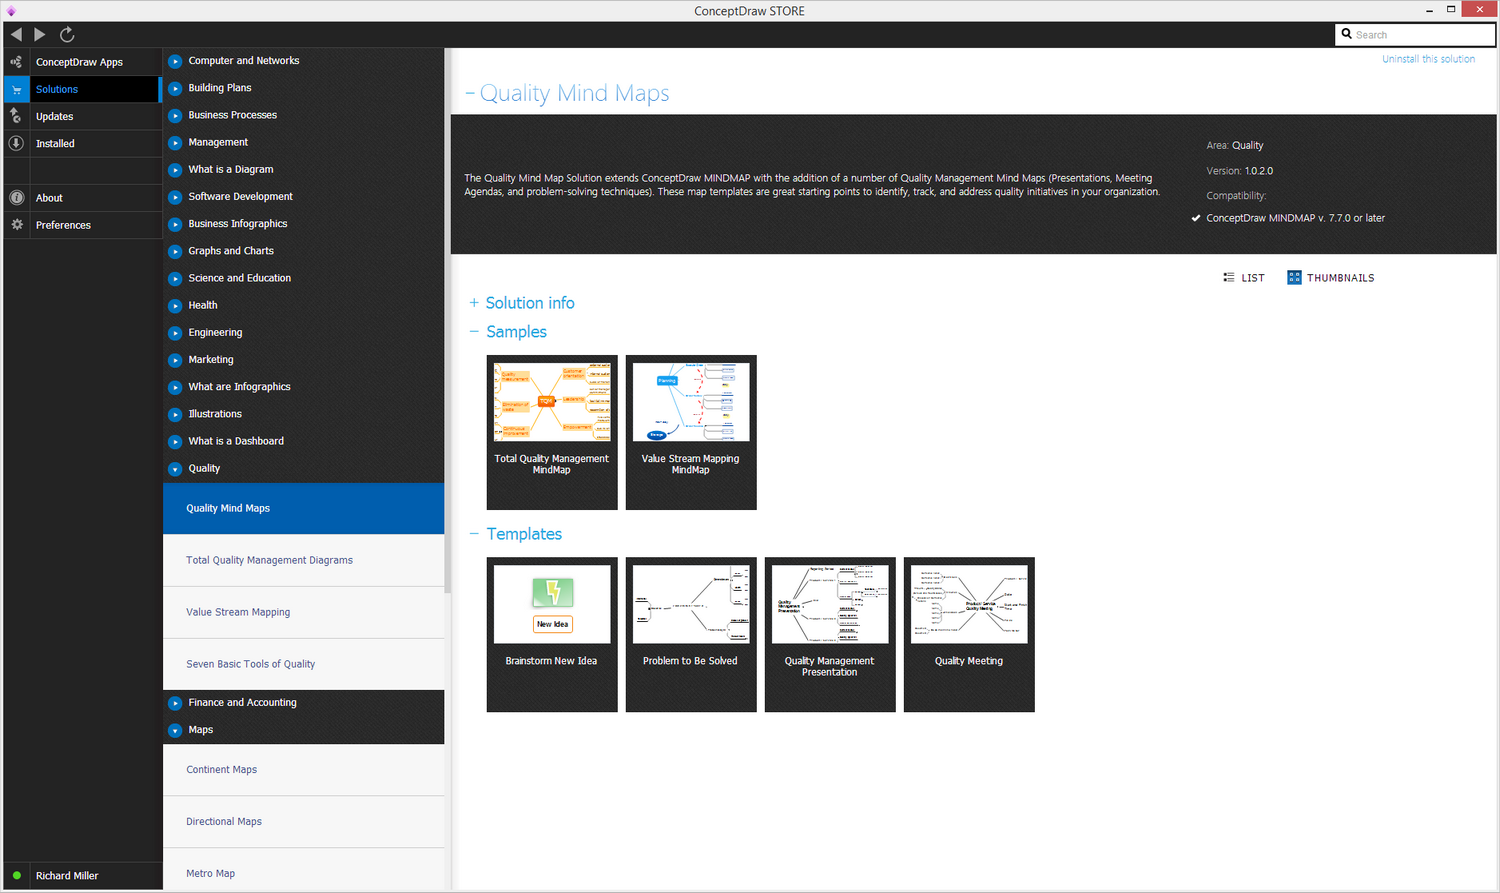Screen dimensions: 1500x893
Task: Open Value Stream Mapping solution
Action: pyautogui.click(x=303, y=612)
